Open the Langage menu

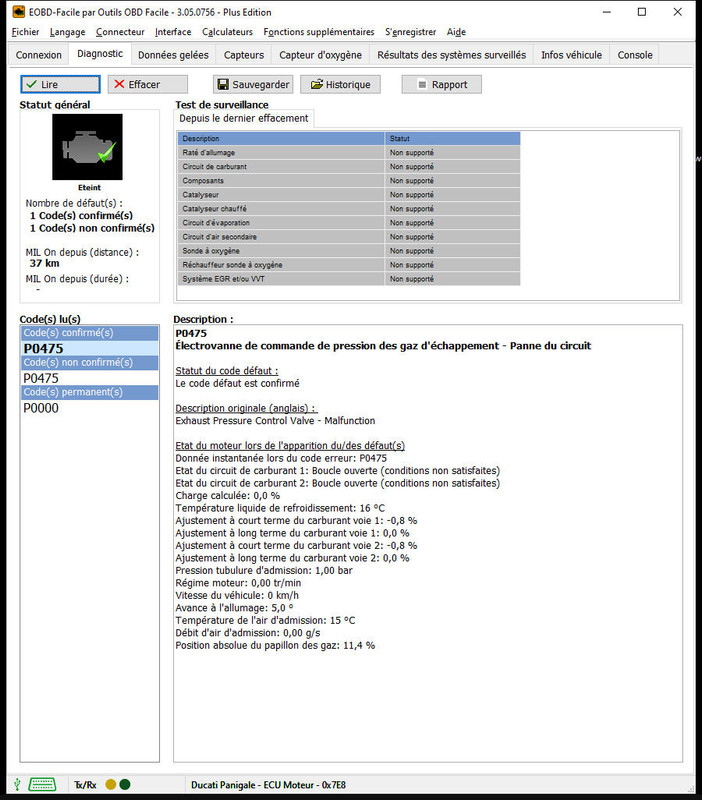(x=67, y=32)
